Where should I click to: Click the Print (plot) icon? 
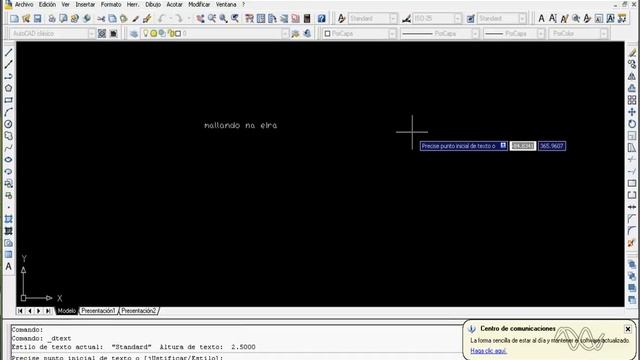pyautogui.click(x=51, y=18)
